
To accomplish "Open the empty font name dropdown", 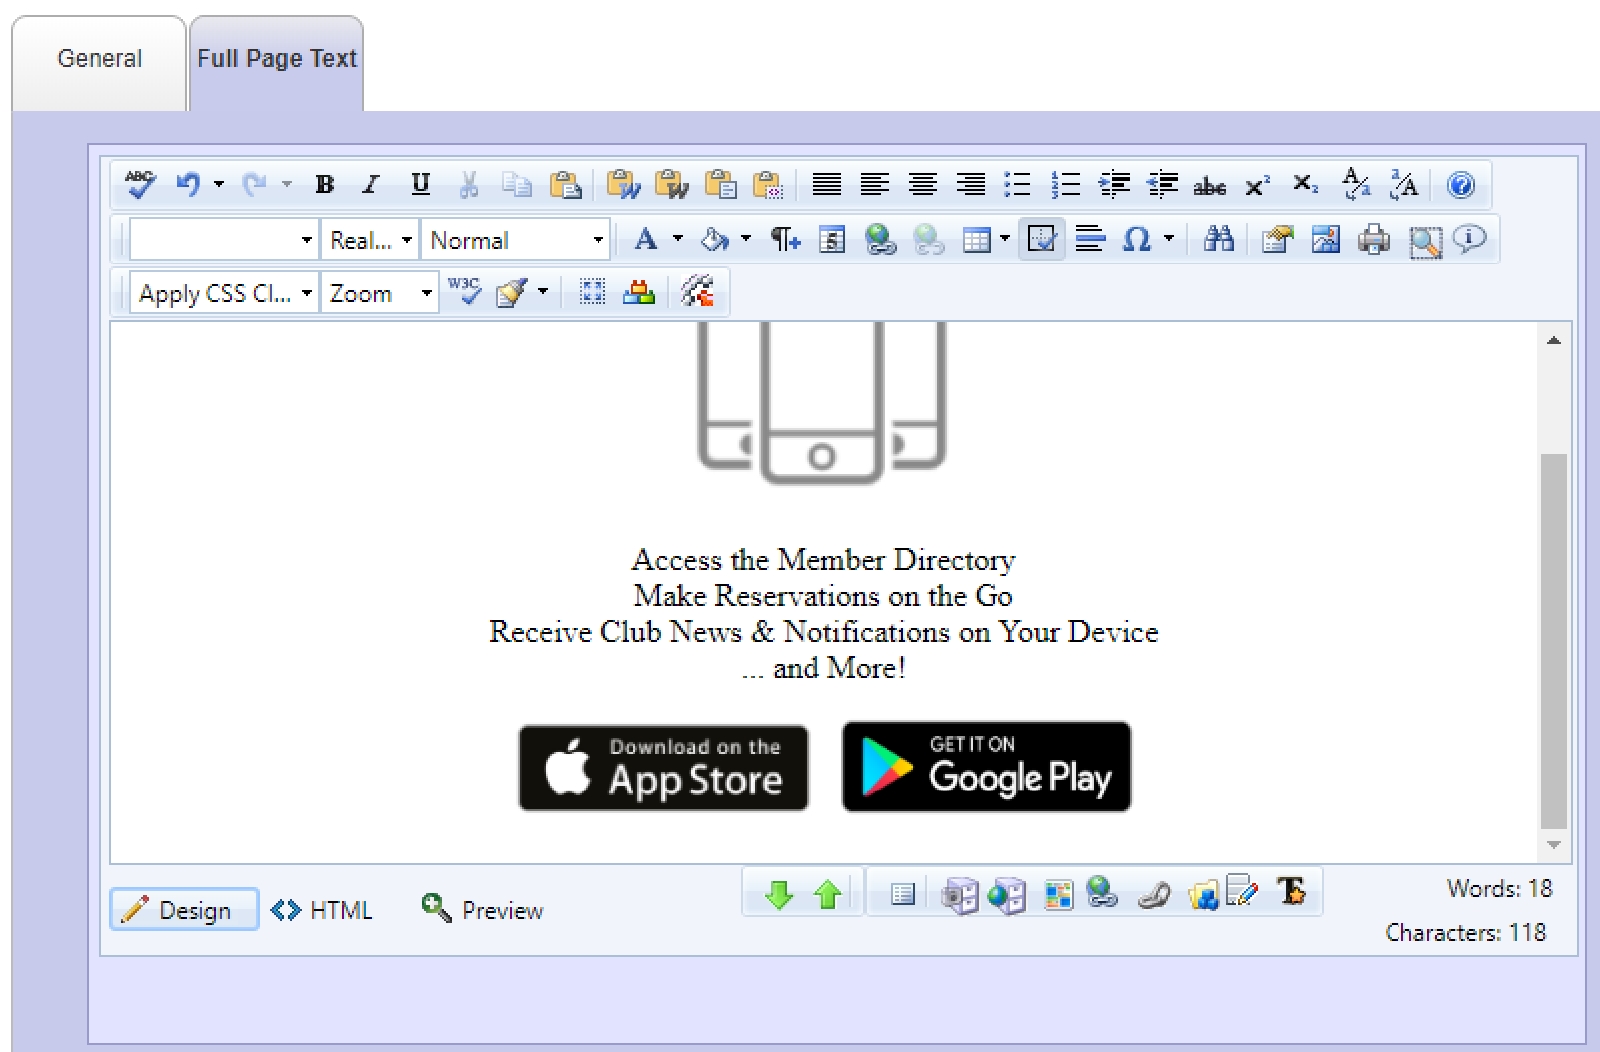I will pos(224,240).
